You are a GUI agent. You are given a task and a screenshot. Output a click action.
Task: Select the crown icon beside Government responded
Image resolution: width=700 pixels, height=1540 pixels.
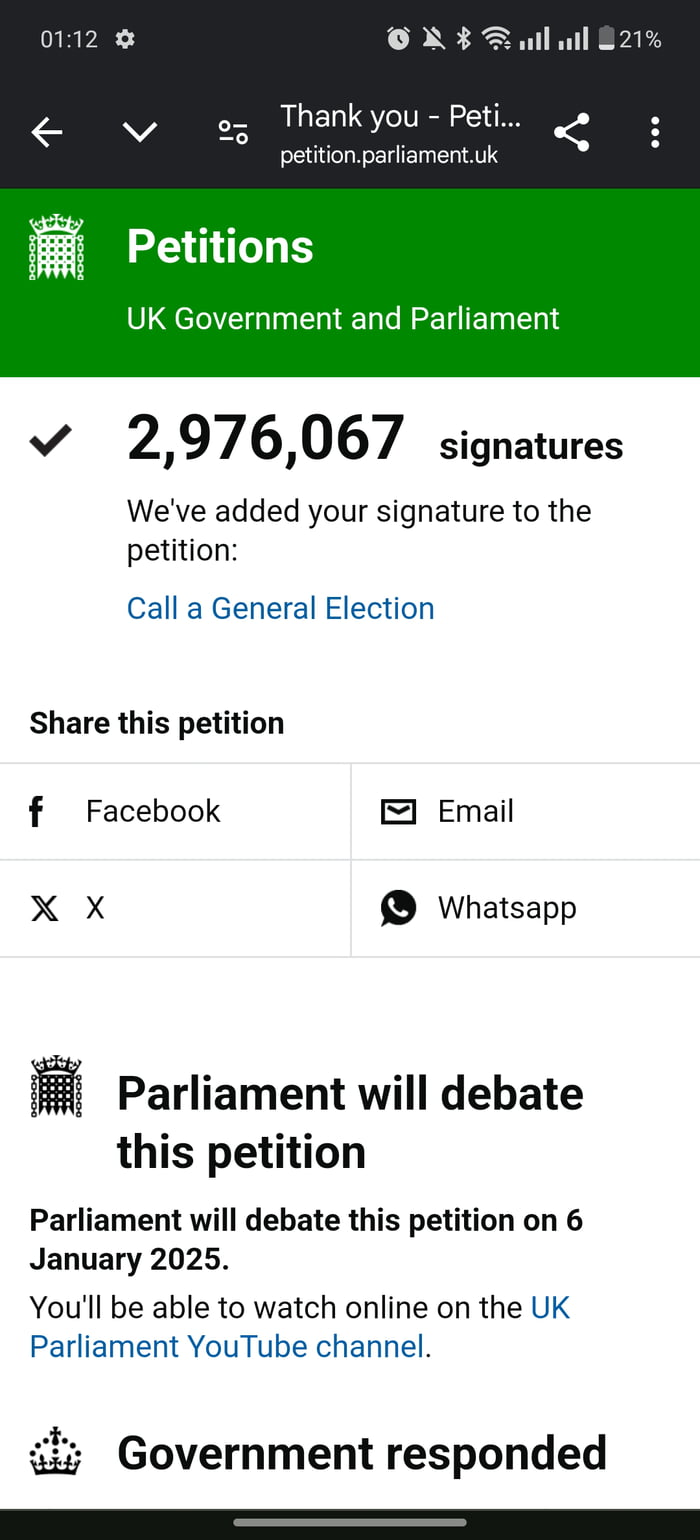pyautogui.click(x=55, y=1453)
